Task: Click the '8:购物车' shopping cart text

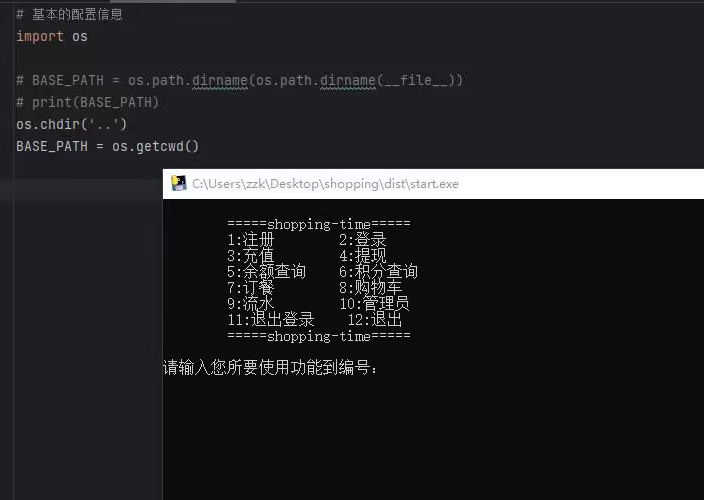Action: (370, 288)
